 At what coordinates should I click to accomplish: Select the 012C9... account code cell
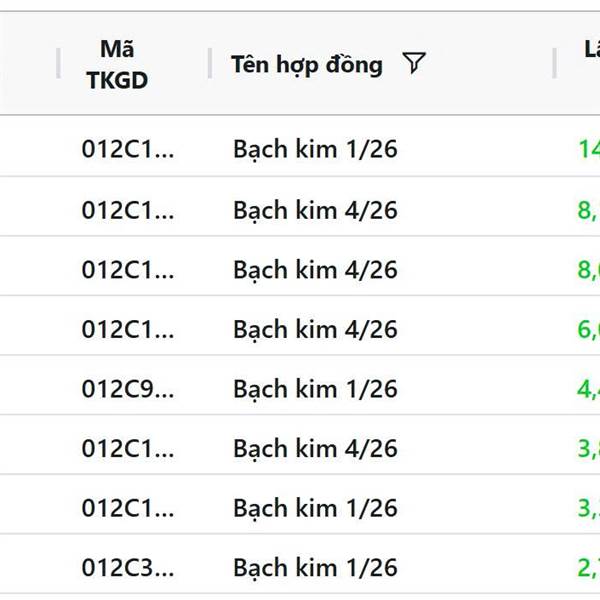(x=127, y=389)
